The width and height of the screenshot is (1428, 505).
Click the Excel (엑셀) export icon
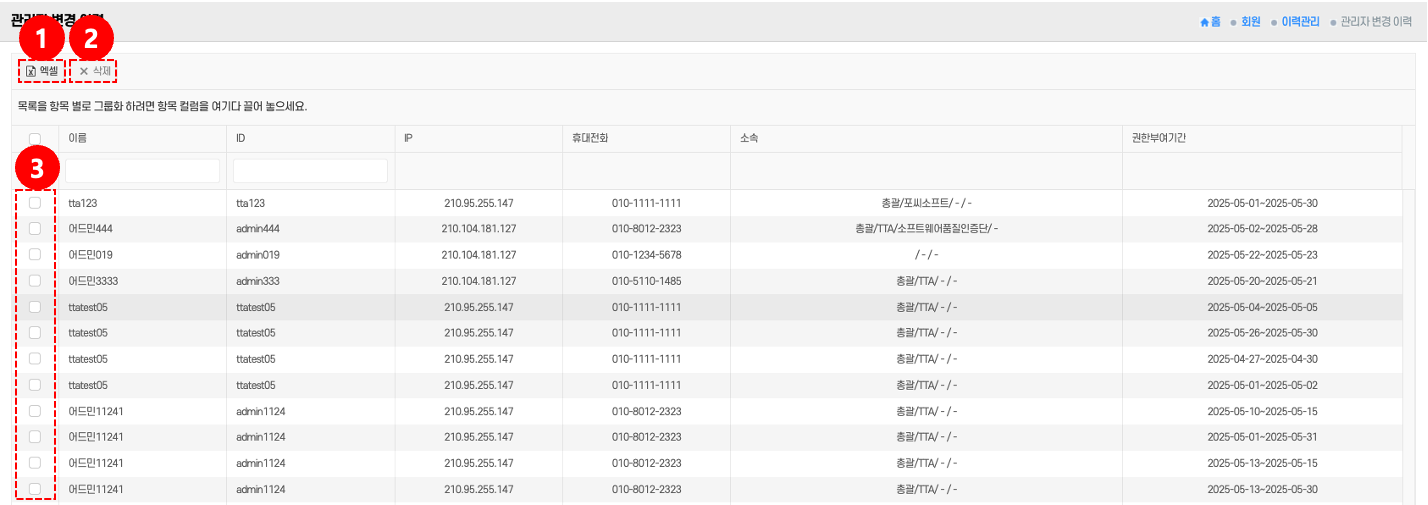click(31, 71)
